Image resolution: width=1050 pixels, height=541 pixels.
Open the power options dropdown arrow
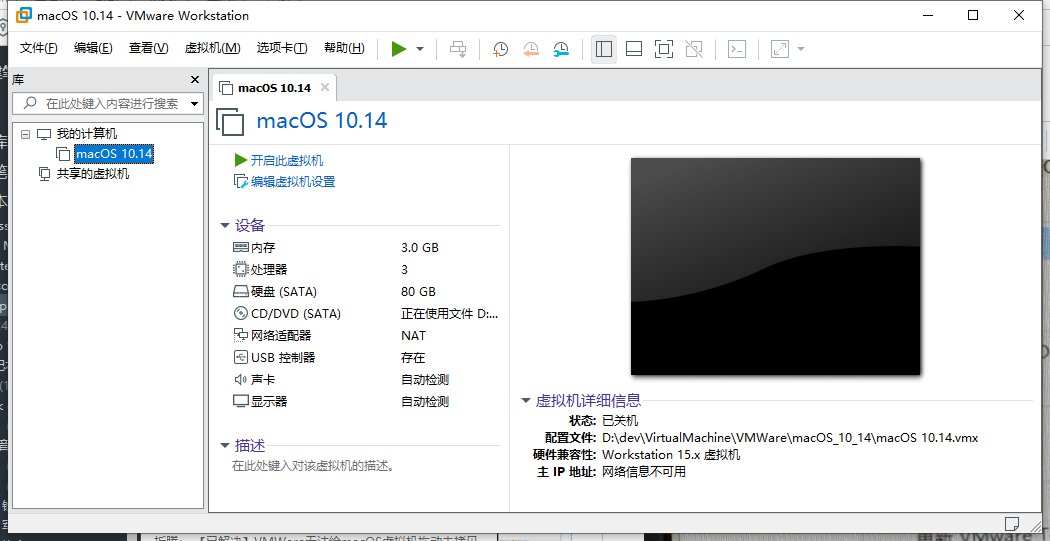(420, 49)
